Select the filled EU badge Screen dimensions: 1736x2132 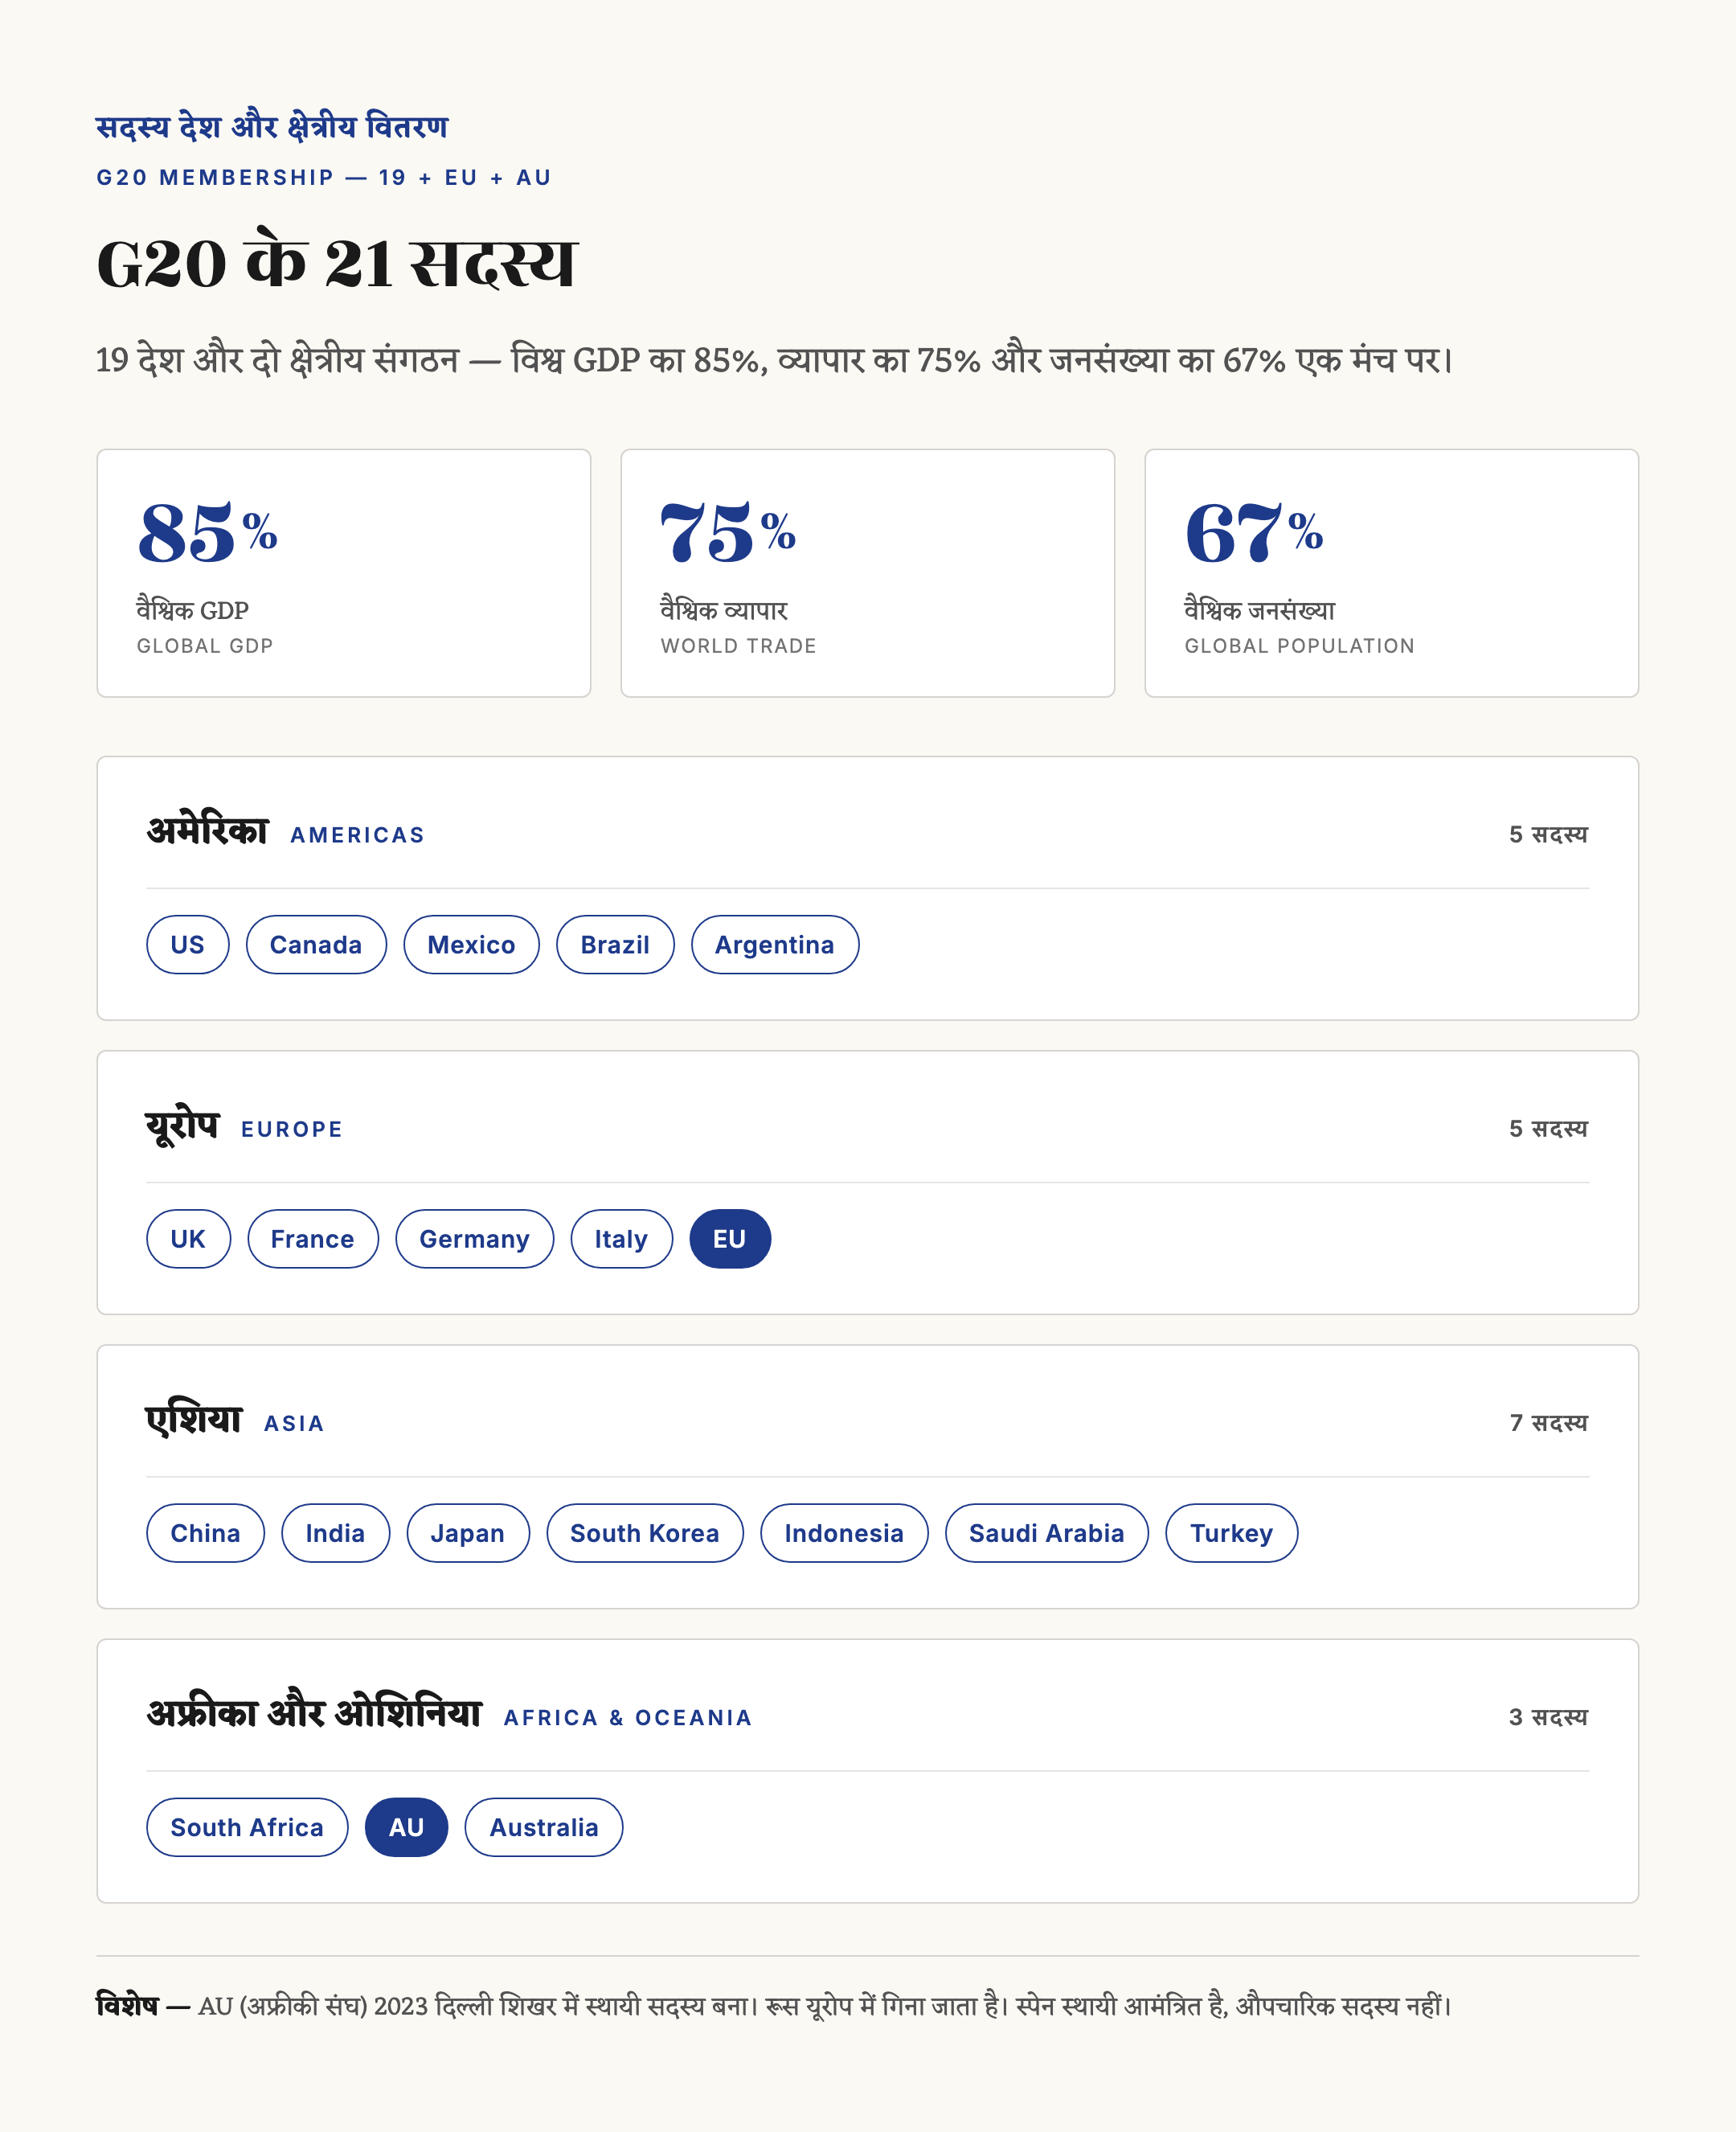[730, 1238]
